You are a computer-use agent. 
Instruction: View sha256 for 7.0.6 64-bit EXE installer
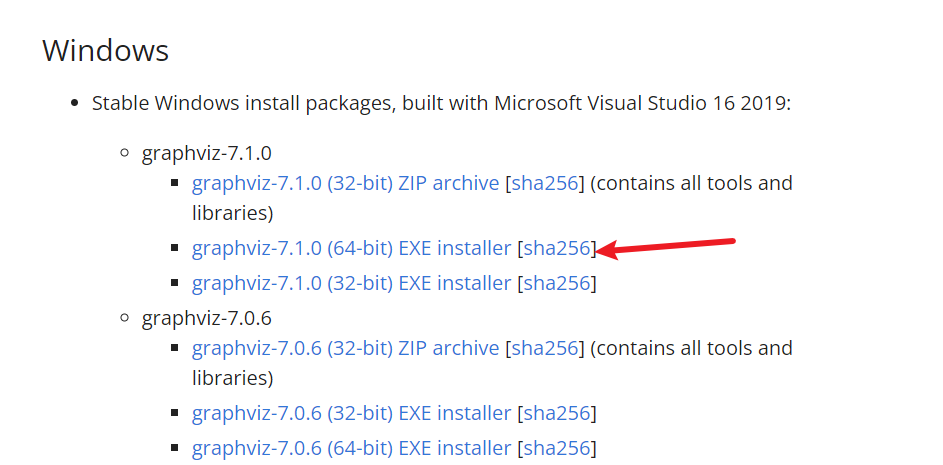(x=557, y=448)
